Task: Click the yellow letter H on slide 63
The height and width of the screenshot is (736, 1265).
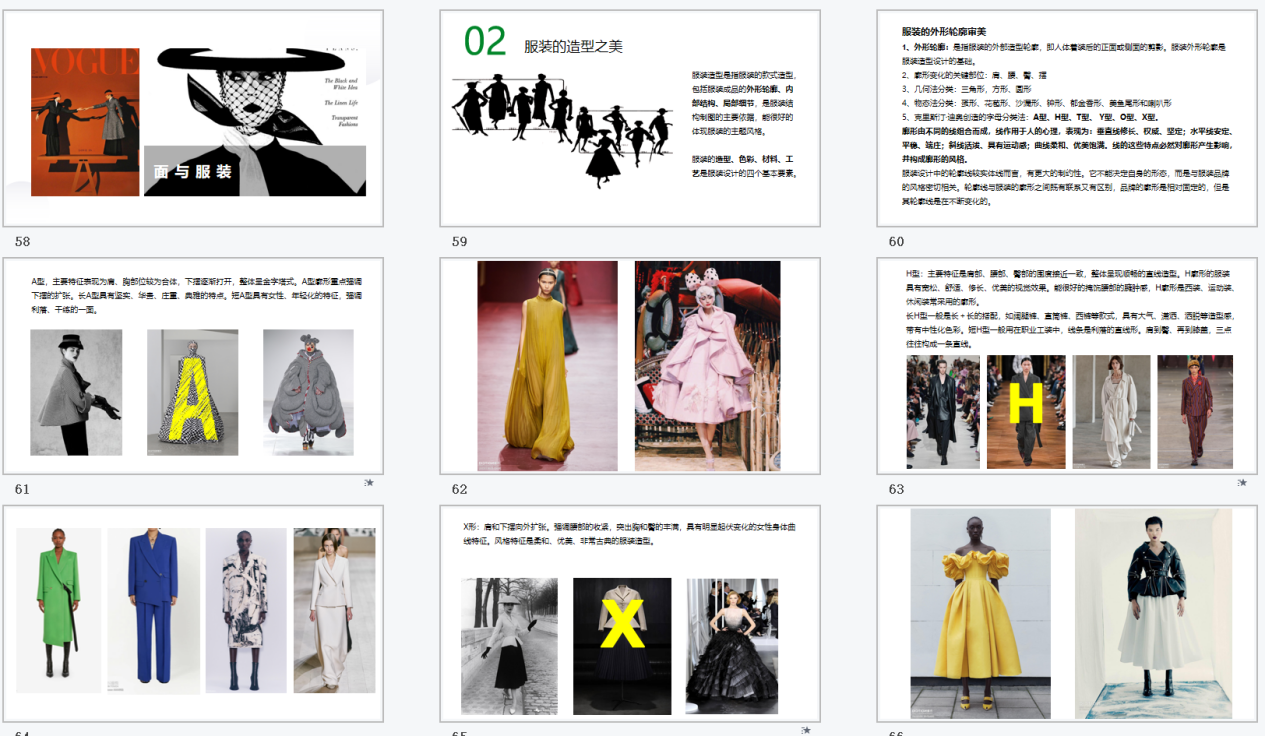Action: pos(1025,404)
